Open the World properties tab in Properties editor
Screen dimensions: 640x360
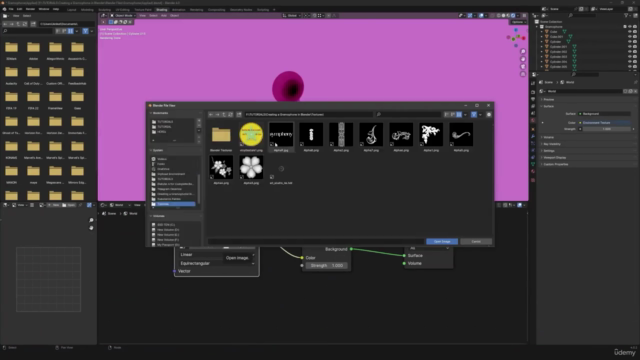(x=533, y=120)
